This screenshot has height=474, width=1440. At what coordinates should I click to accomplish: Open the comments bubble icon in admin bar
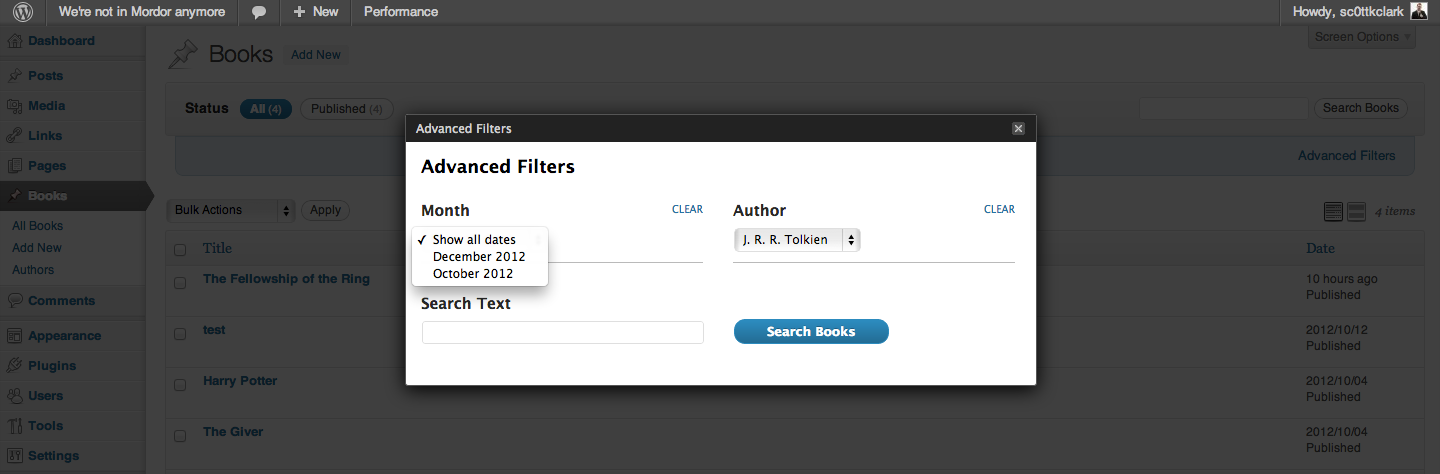click(x=259, y=12)
